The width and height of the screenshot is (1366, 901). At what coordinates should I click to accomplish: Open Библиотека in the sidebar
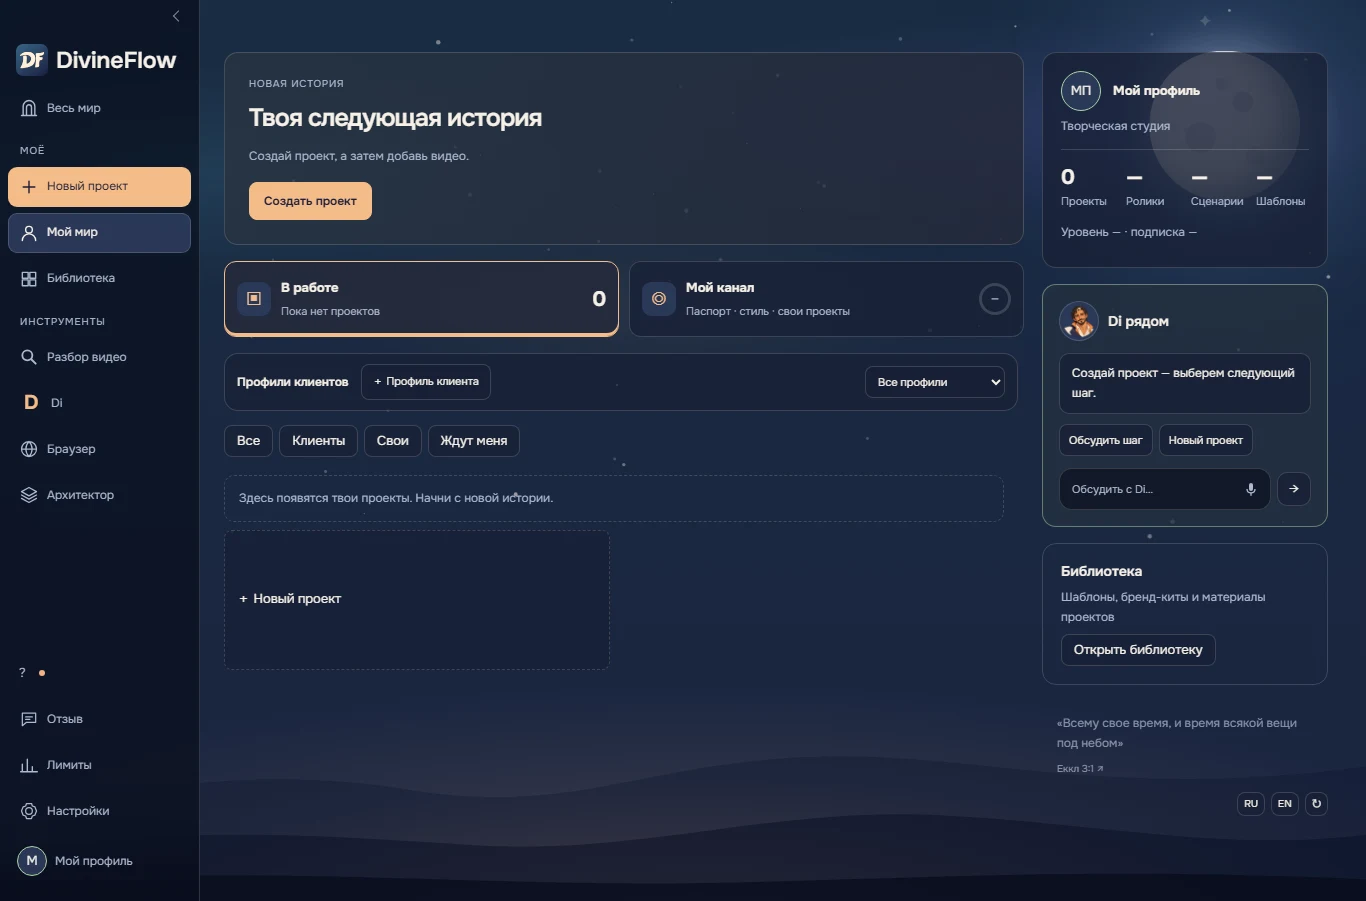[x=99, y=278]
